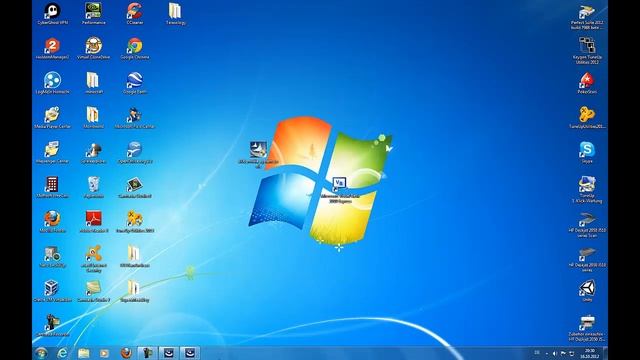Select the CCleaner desktop icon
Screen dimensions: 640x360
135,14
